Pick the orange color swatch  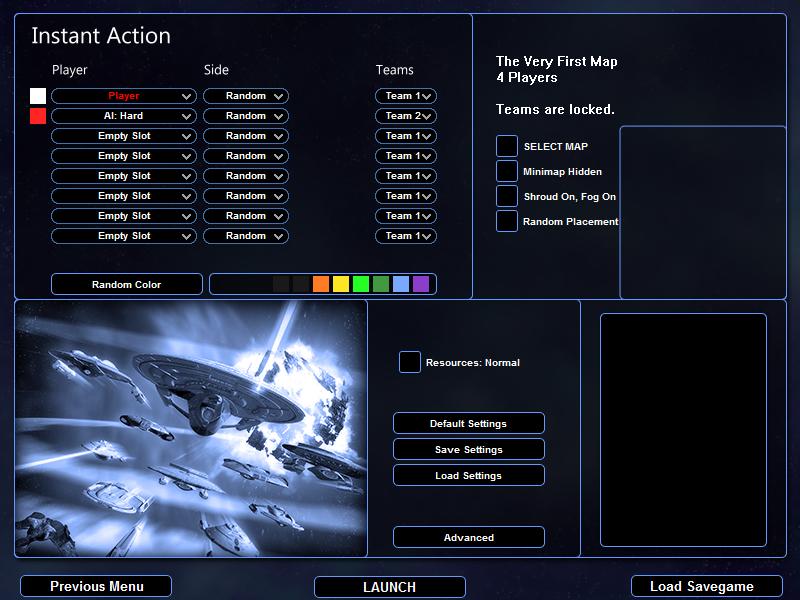321,284
